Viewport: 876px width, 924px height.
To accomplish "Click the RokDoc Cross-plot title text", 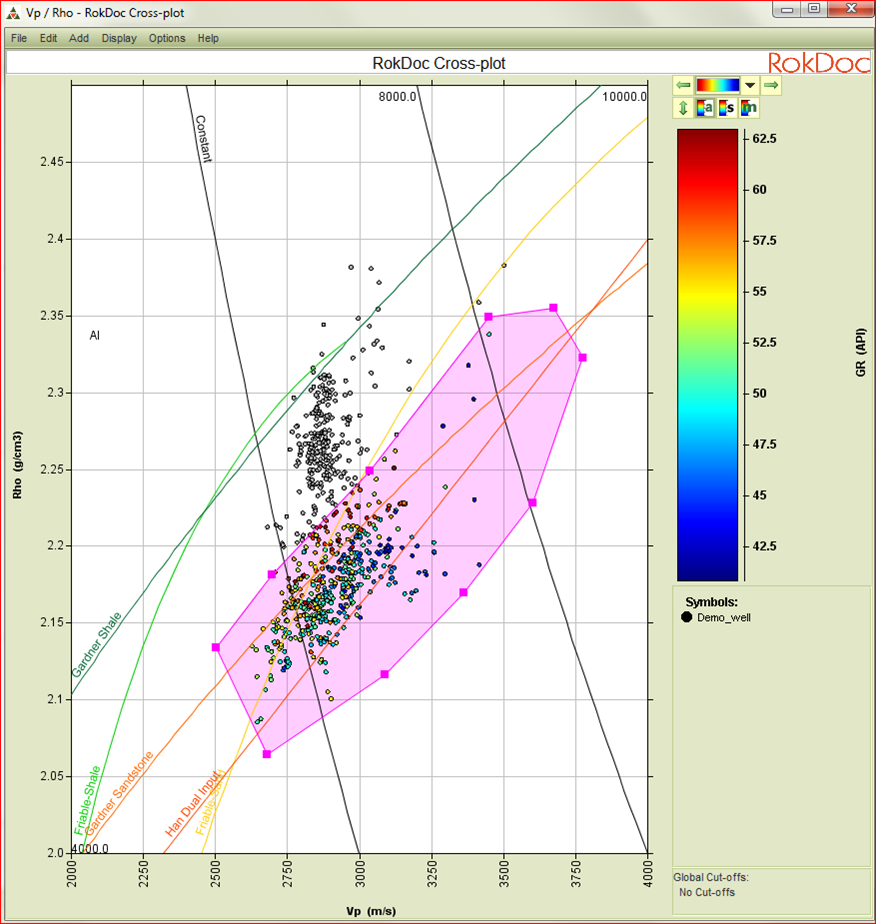I will (x=438, y=63).
